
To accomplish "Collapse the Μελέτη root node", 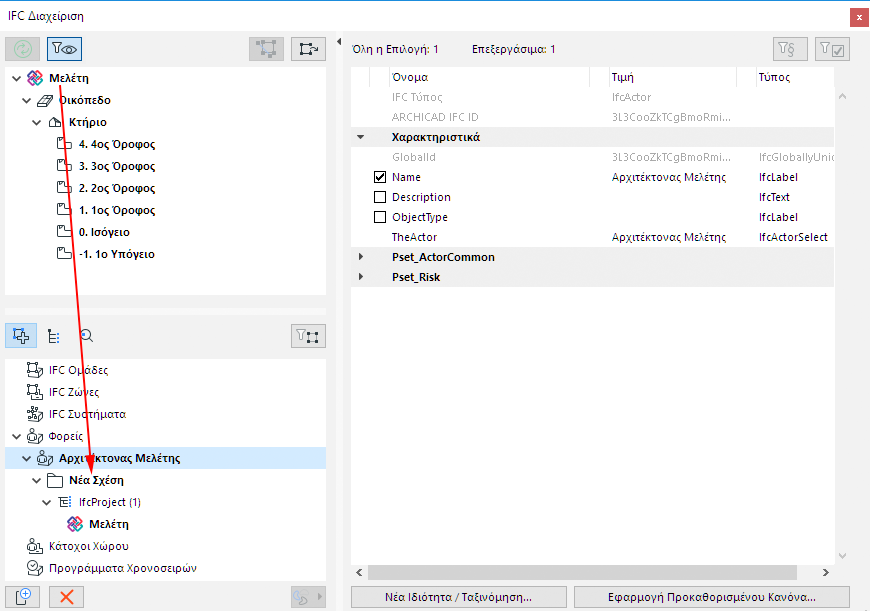I will 17,78.
